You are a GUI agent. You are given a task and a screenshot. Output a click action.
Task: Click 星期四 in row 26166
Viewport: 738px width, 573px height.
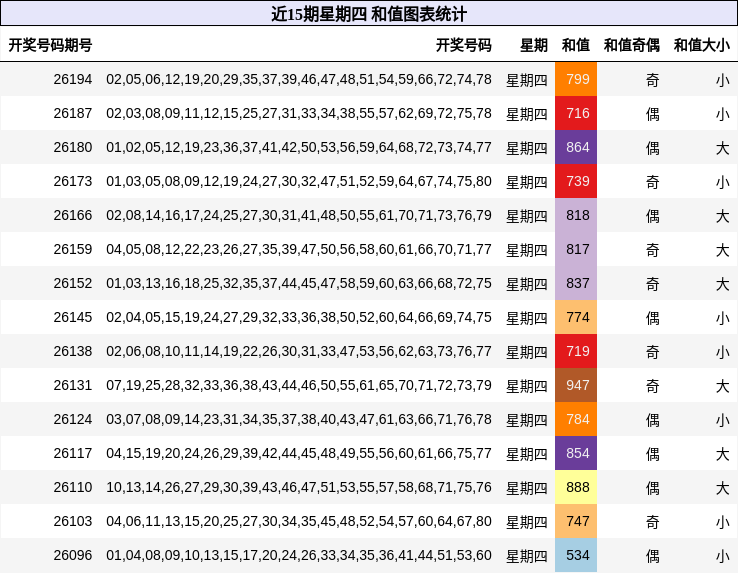click(527, 216)
